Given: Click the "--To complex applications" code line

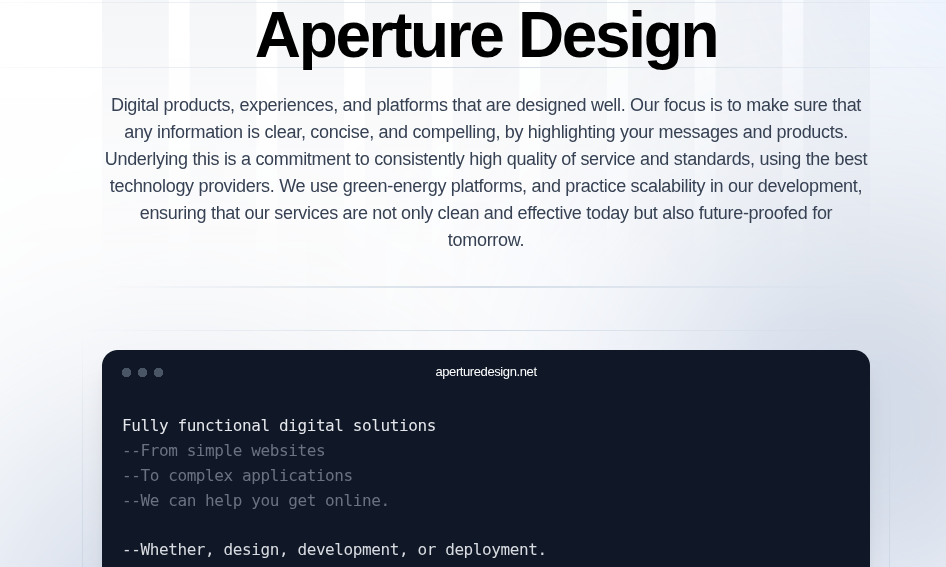Looking at the screenshot, I should point(237,476).
